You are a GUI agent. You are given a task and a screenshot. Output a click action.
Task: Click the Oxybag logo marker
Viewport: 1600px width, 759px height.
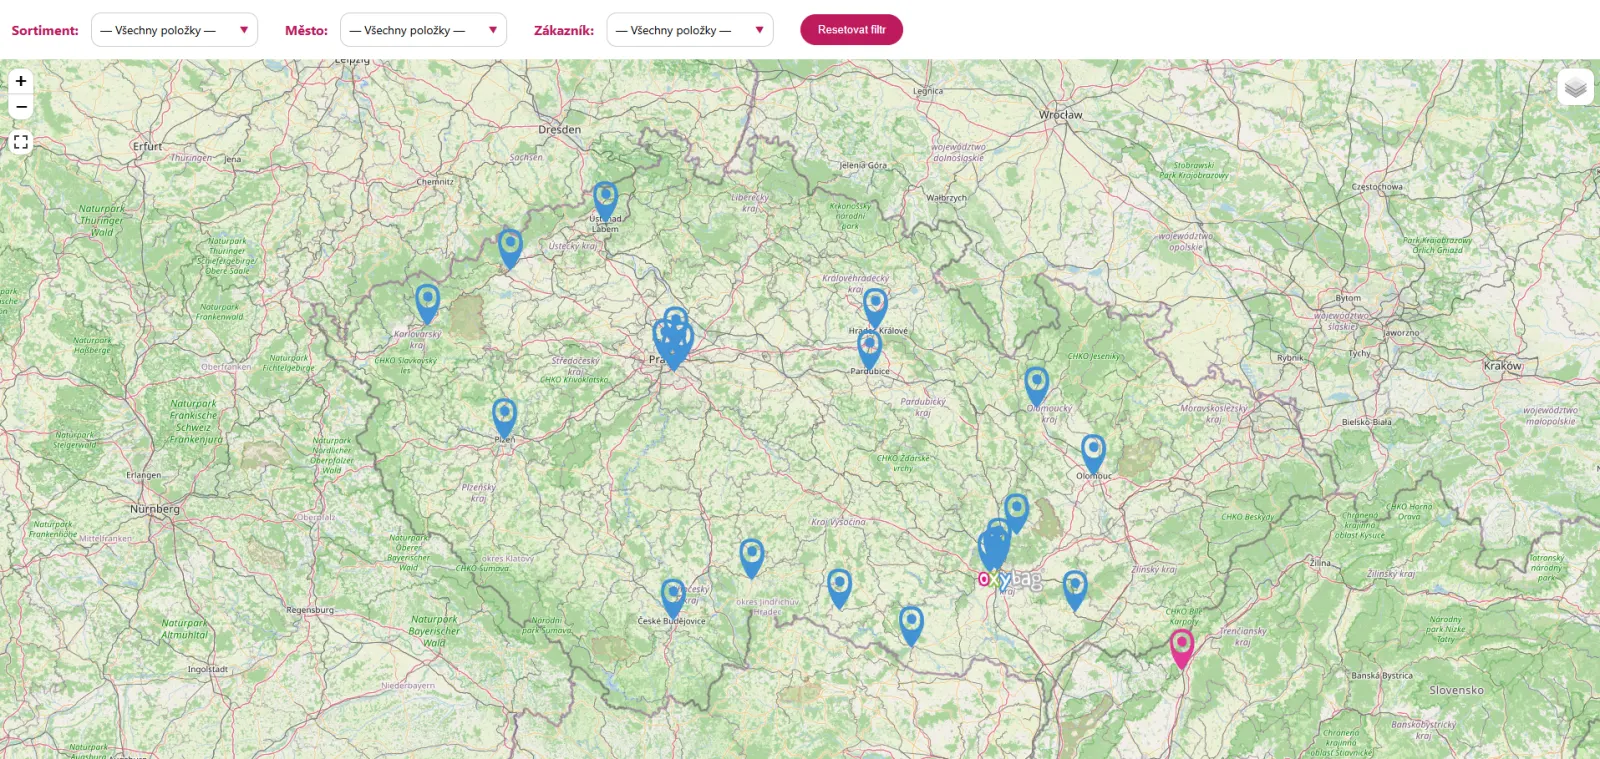tap(1010, 579)
